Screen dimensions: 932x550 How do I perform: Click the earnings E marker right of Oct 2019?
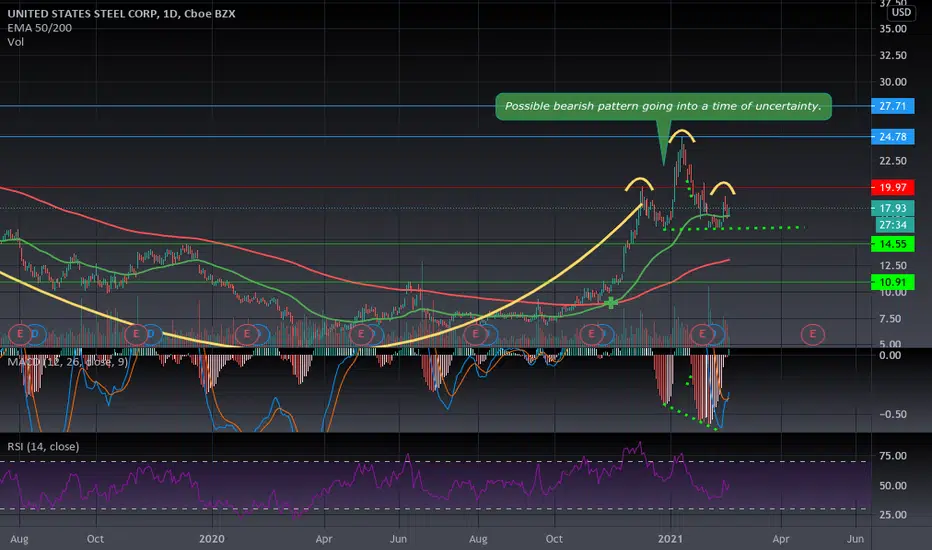tap(136, 334)
